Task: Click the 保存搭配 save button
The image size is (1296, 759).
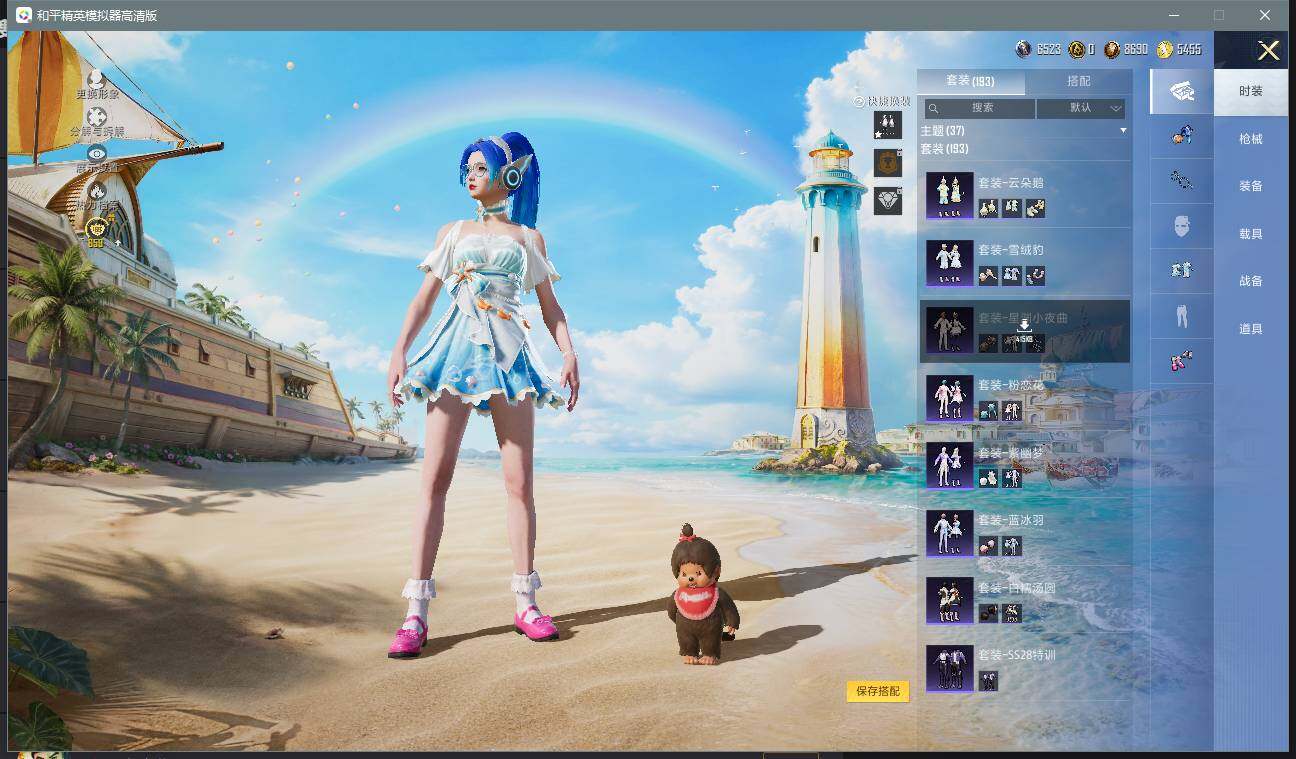Action: (878, 691)
